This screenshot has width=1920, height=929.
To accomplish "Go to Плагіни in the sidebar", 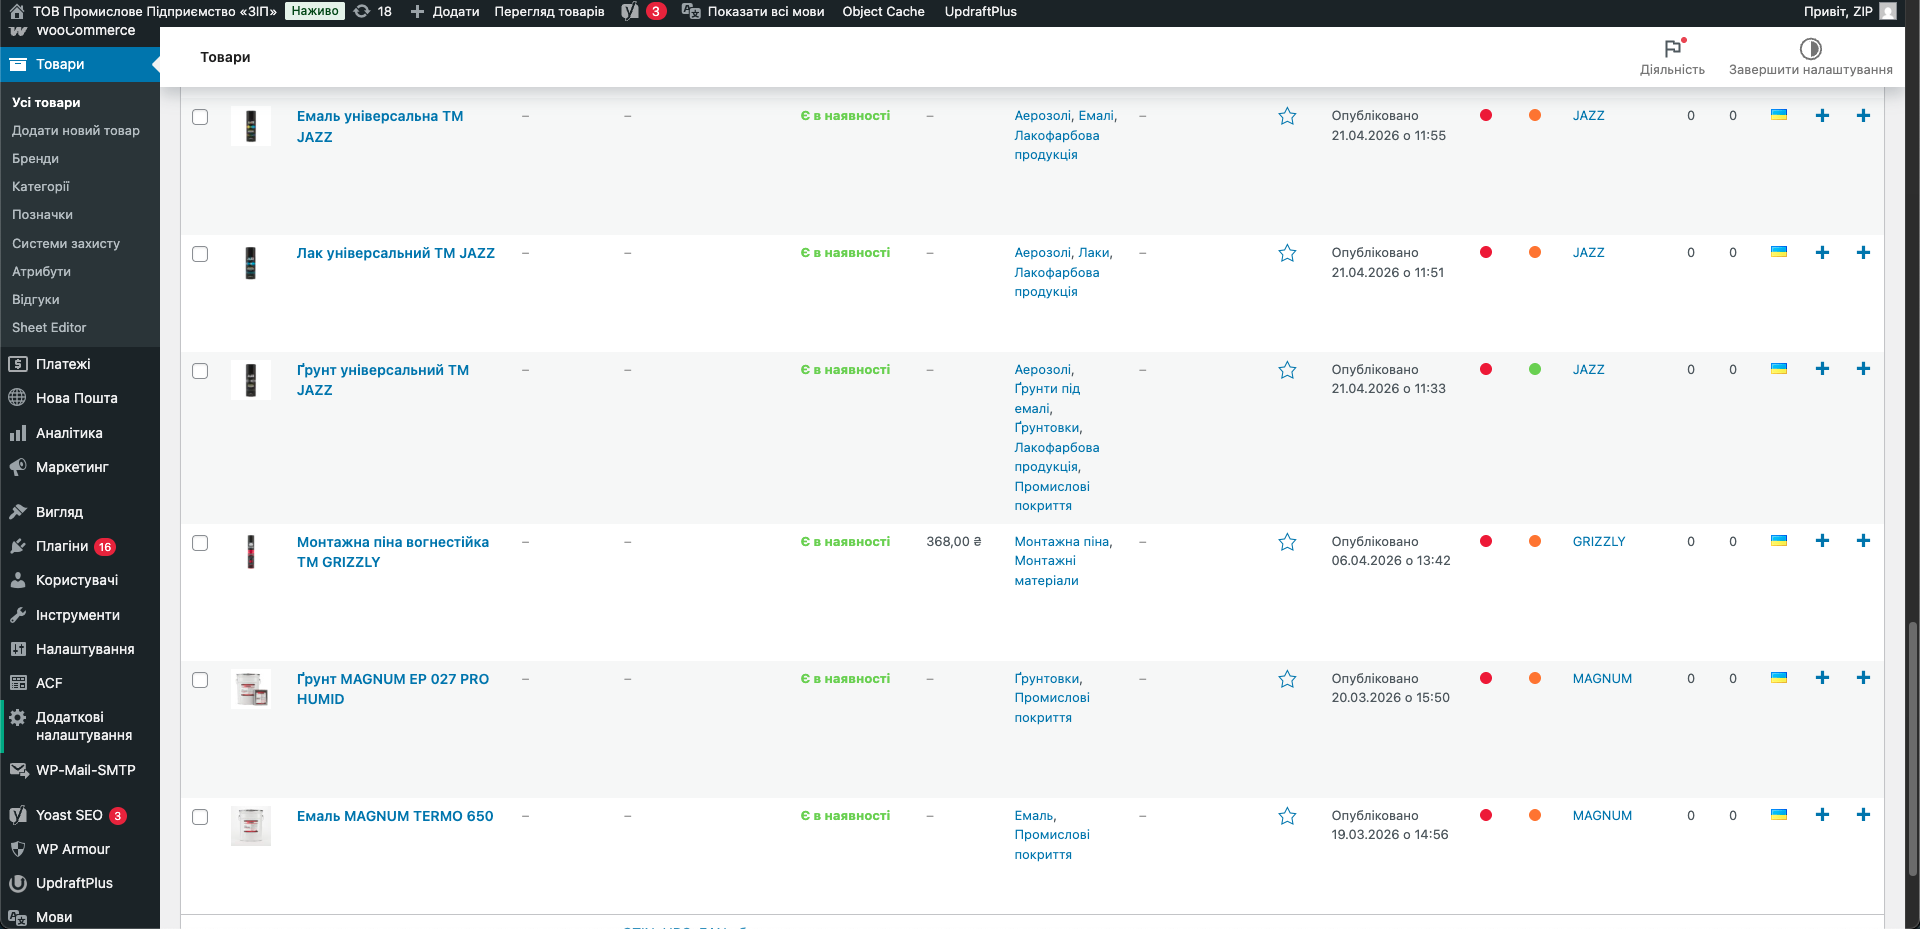I will (x=62, y=546).
